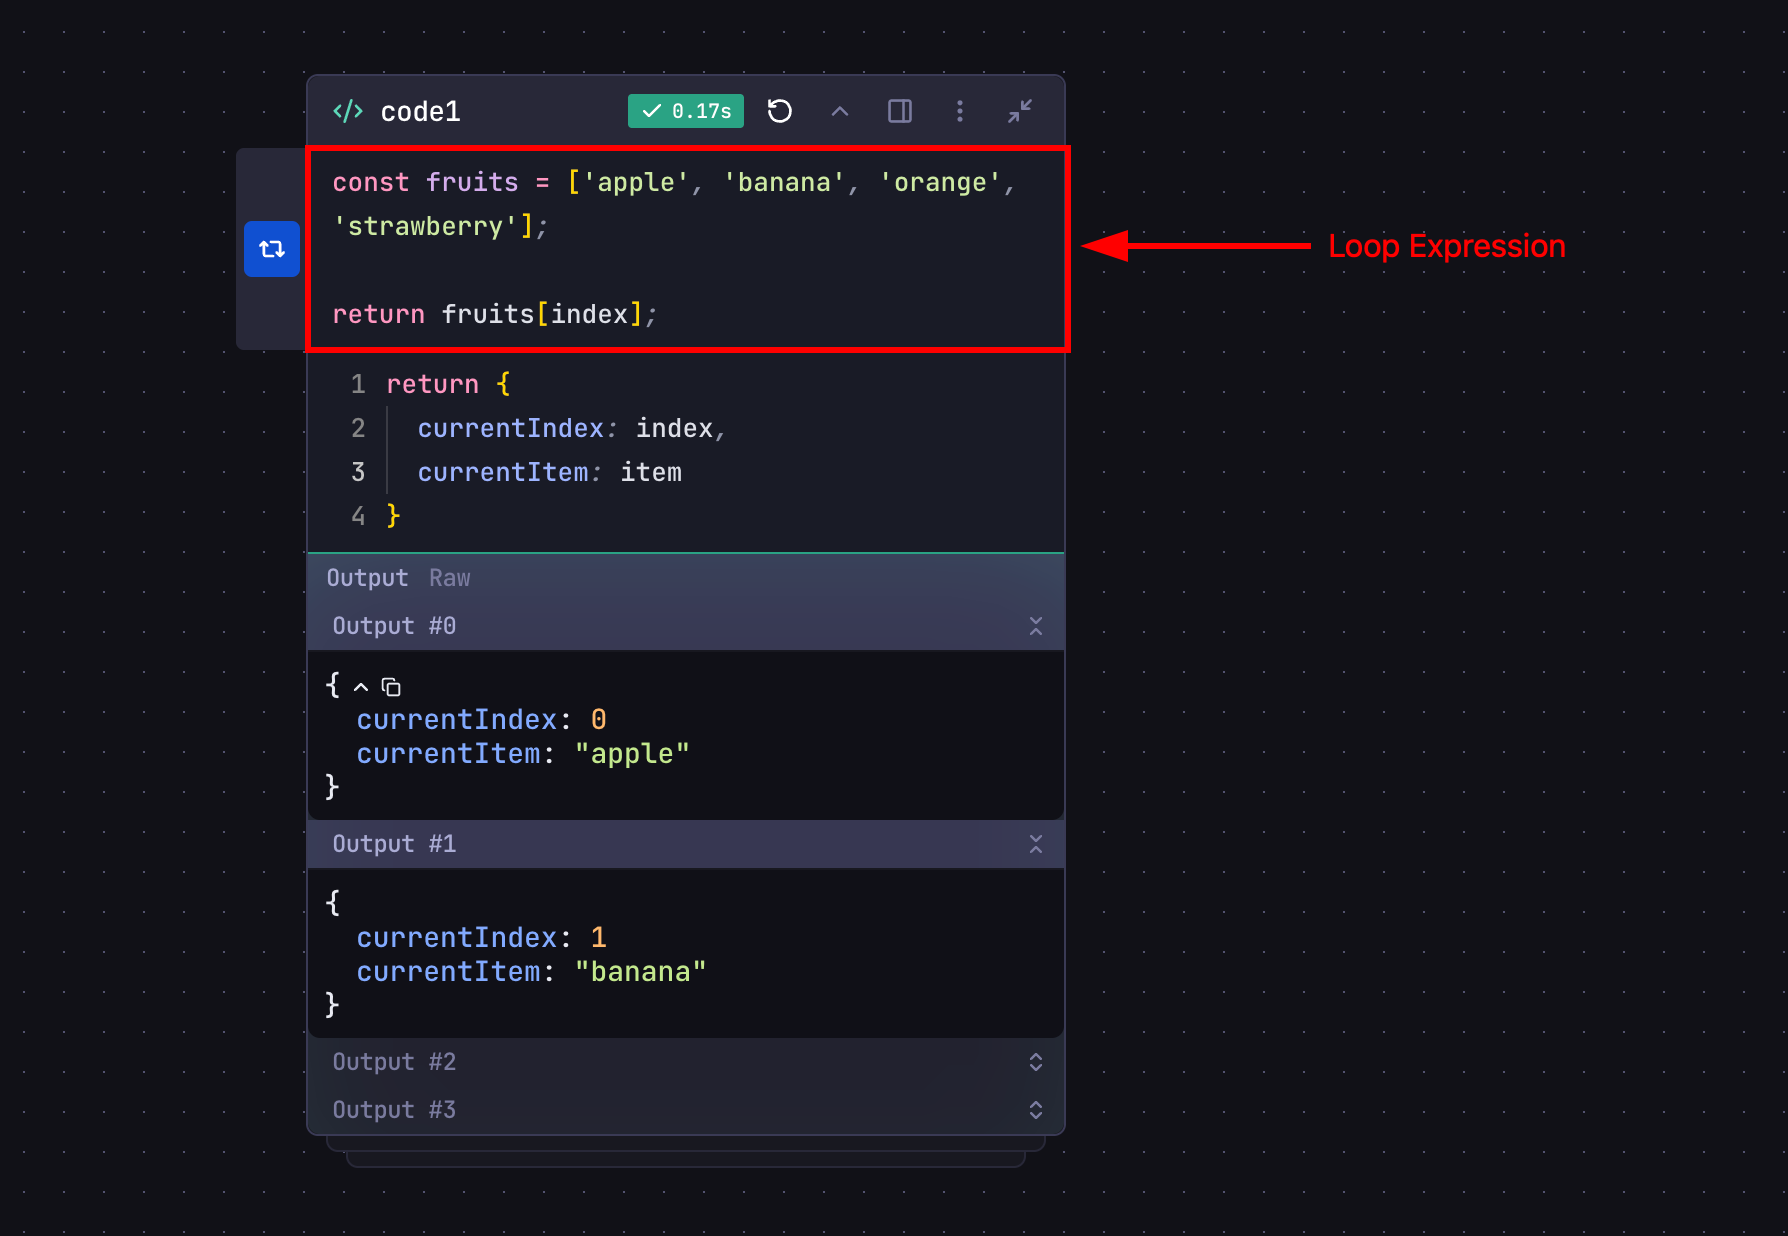Click the code block icon beside code1
Screen dimensions: 1788x1236
point(347,111)
